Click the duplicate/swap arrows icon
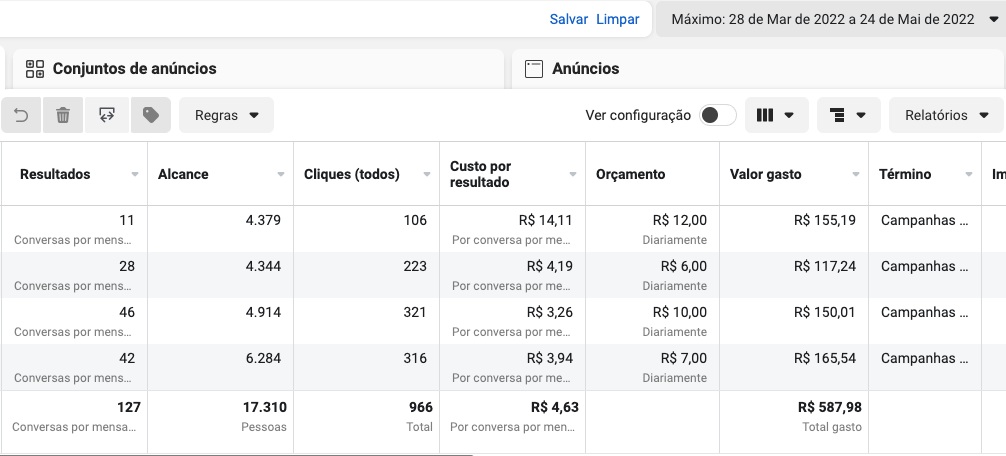 pos(107,115)
